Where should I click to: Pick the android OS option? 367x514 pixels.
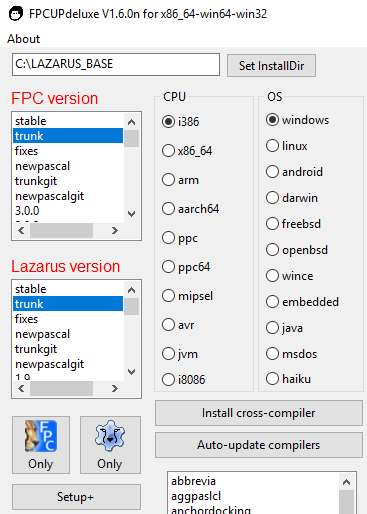tap(294, 172)
